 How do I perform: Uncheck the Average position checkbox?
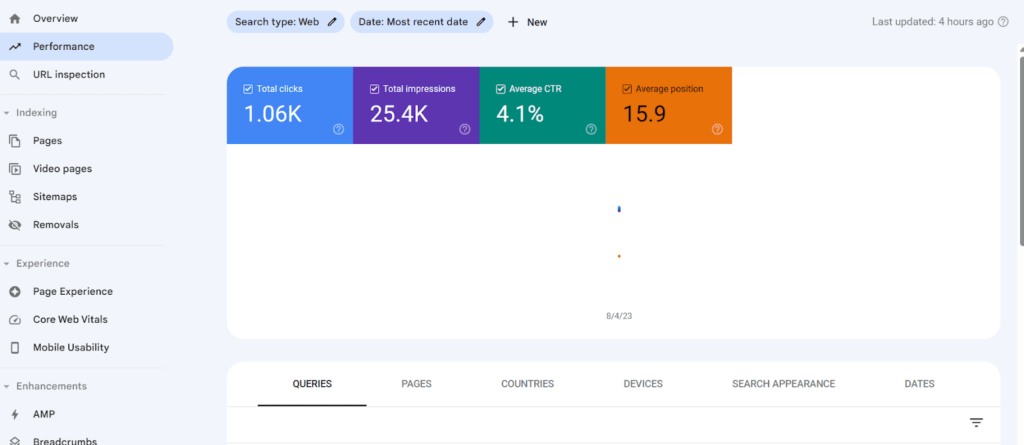(627, 89)
